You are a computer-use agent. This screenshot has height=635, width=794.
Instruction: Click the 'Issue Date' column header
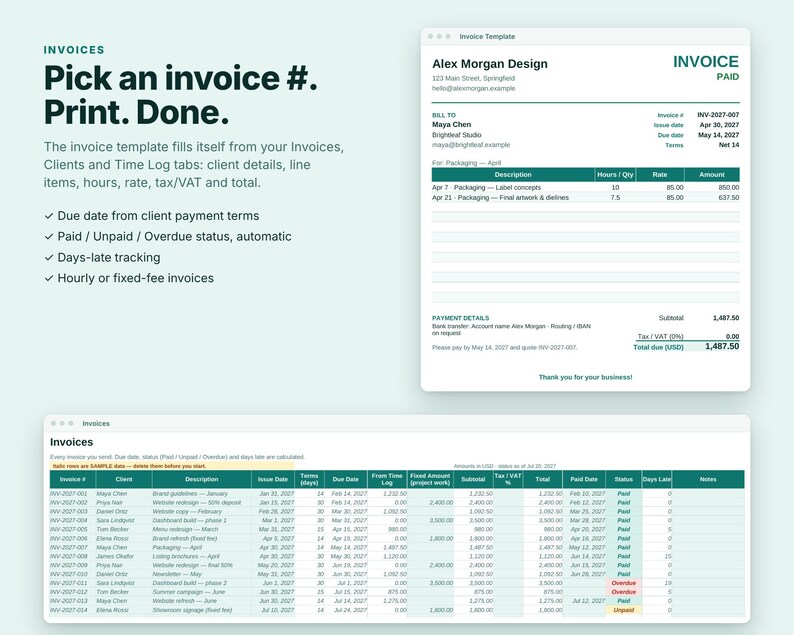pyautogui.click(x=272, y=479)
